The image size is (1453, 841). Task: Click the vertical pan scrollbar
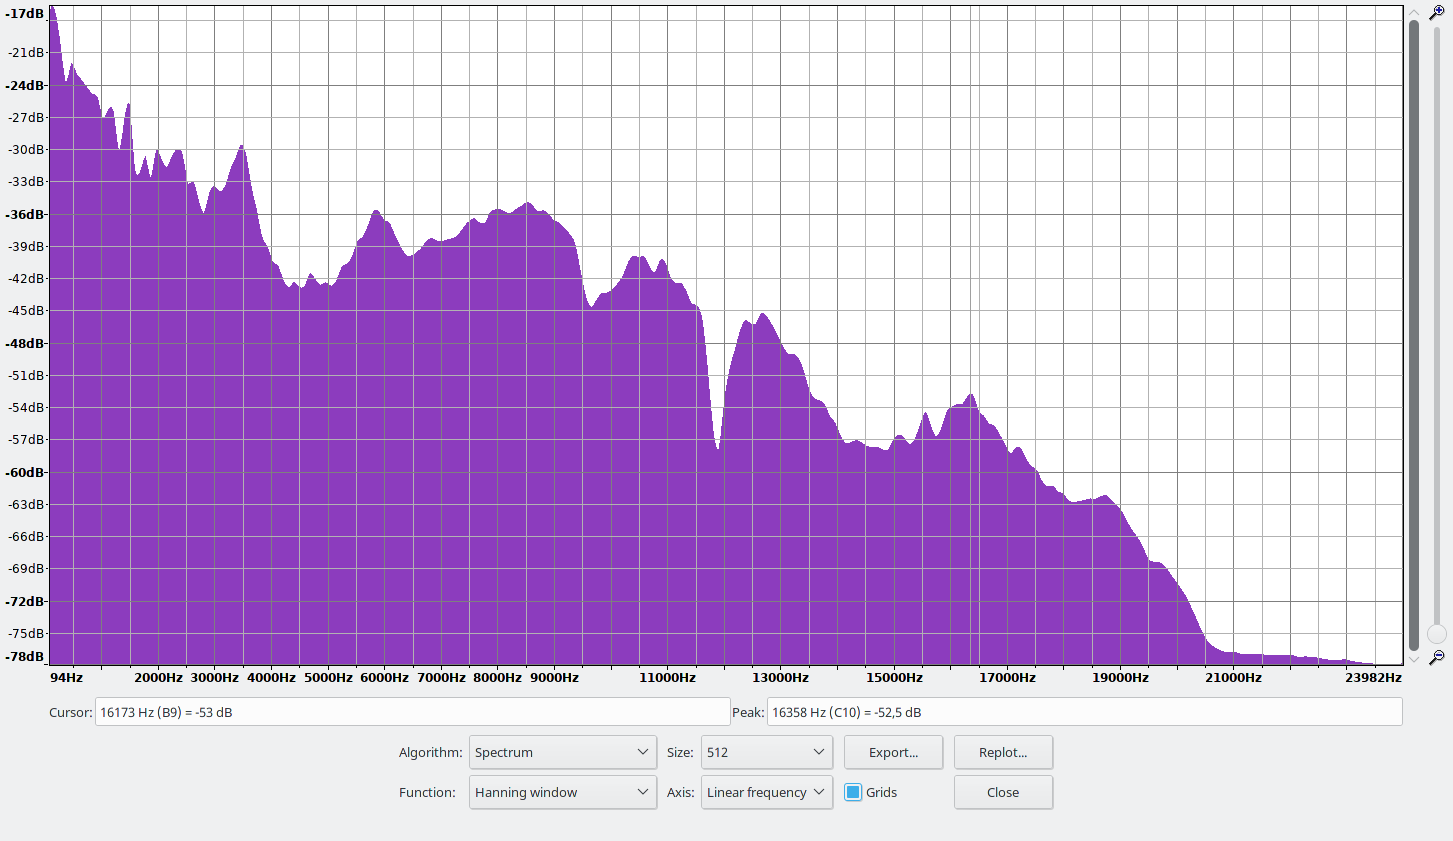tap(1414, 333)
